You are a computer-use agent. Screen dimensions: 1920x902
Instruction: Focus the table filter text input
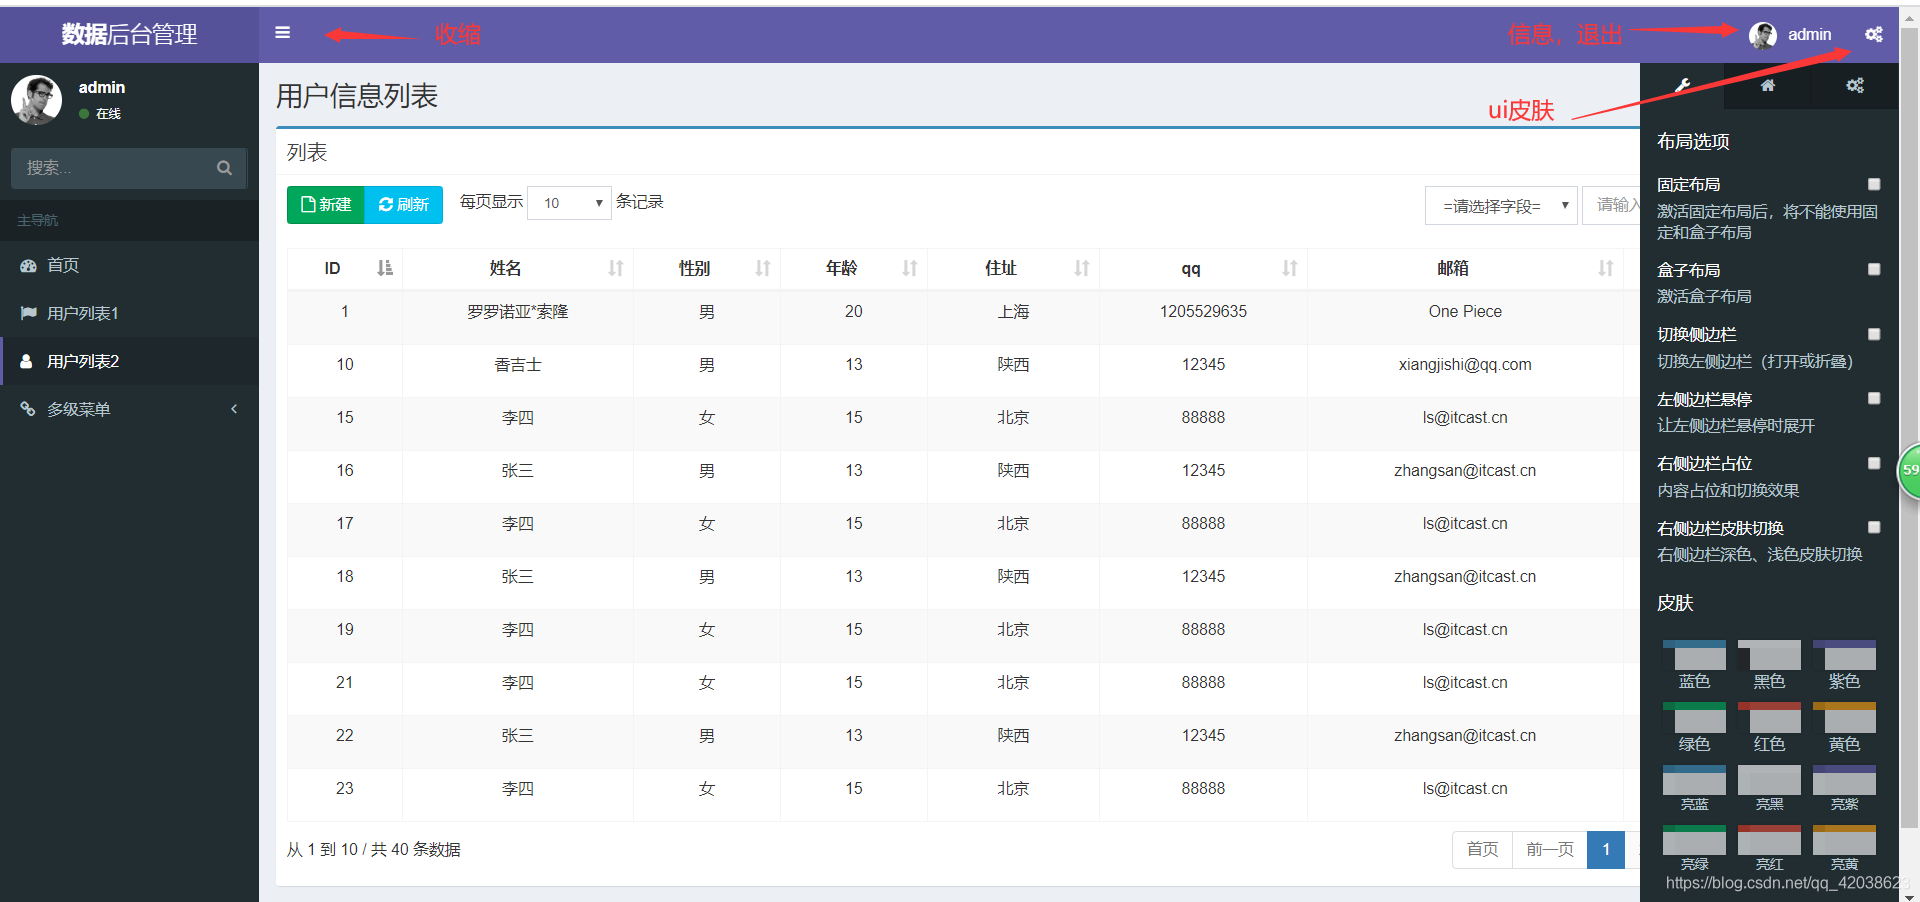point(1611,206)
